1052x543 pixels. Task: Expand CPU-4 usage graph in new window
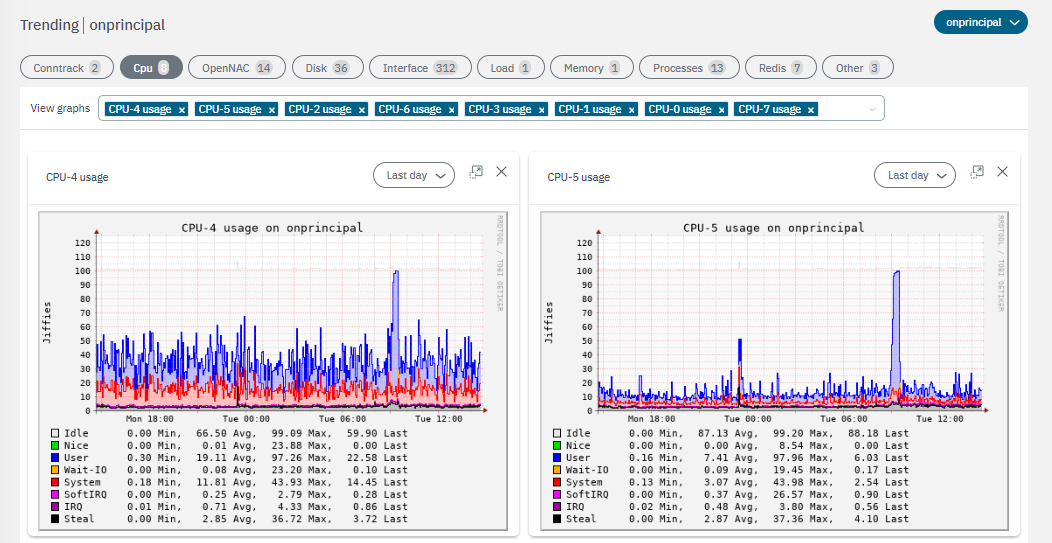pyautogui.click(x=476, y=172)
